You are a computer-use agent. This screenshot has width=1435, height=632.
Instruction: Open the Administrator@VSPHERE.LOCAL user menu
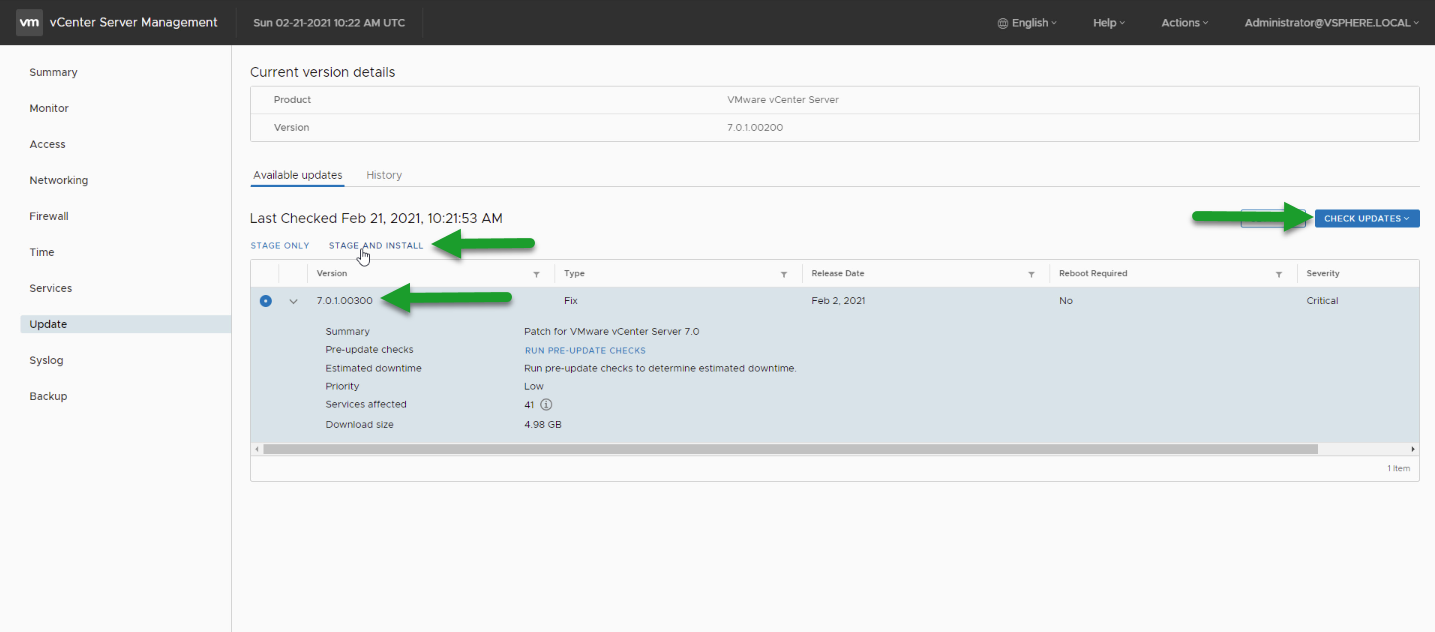(x=1332, y=23)
